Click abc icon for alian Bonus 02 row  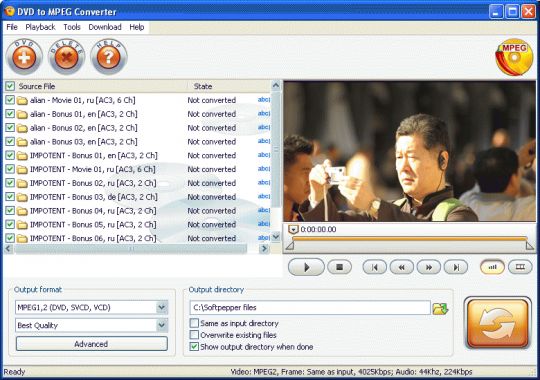point(264,127)
